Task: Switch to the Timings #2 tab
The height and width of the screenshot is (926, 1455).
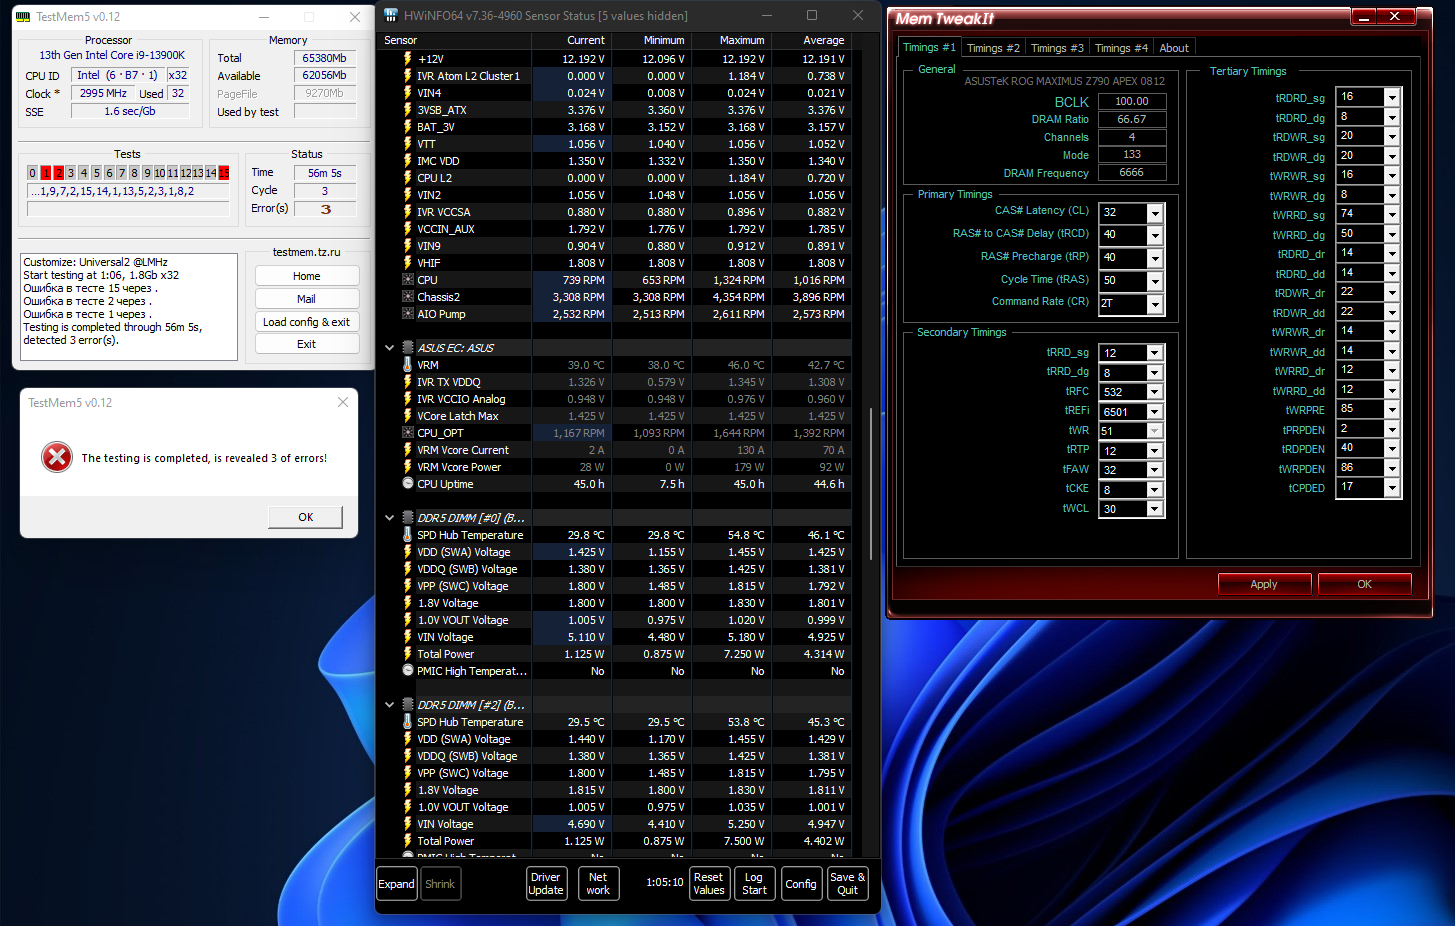Action: coord(993,48)
